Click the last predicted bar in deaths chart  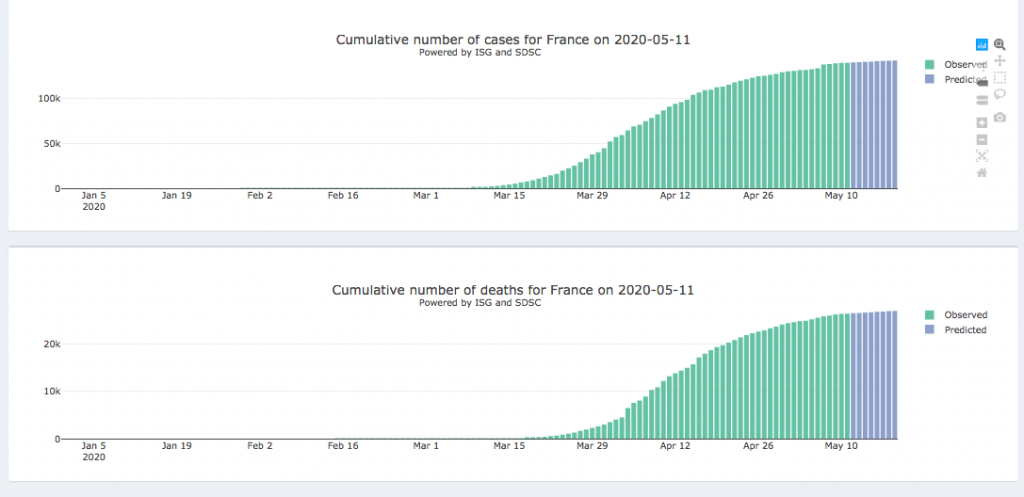pyautogui.click(x=894, y=375)
